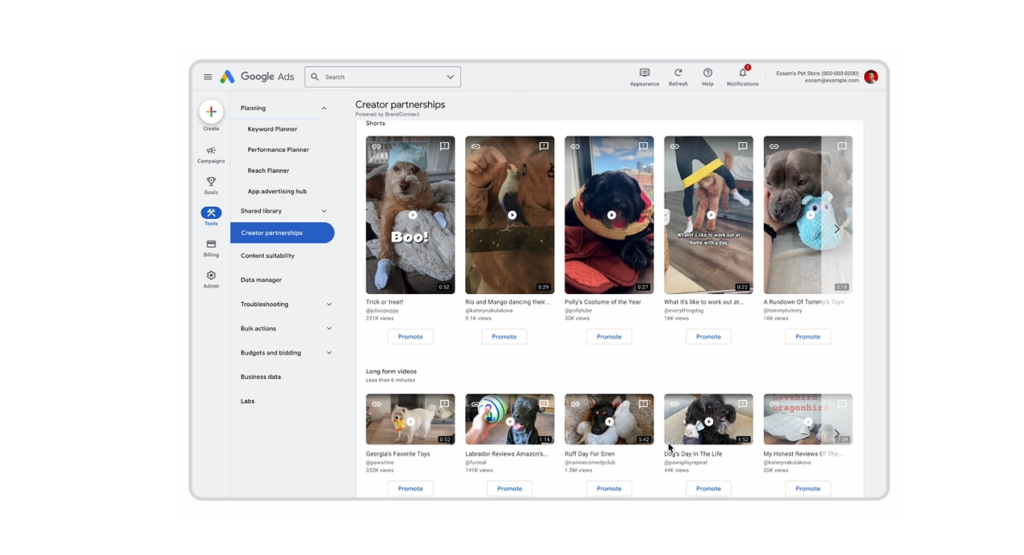The image size is (1024, 555).
Task: Collapse the Planning section
Action: pyautogui.click(x=324, y=108)
